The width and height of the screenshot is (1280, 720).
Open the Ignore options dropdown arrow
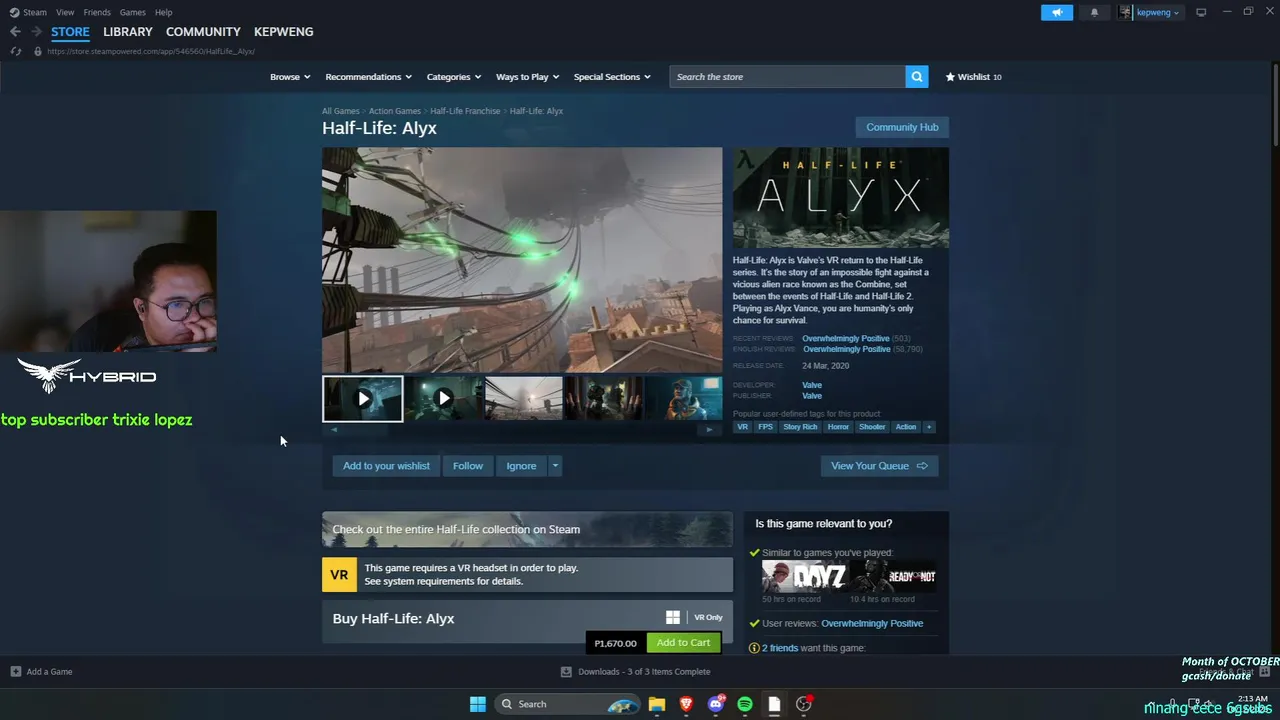[555, 466]
